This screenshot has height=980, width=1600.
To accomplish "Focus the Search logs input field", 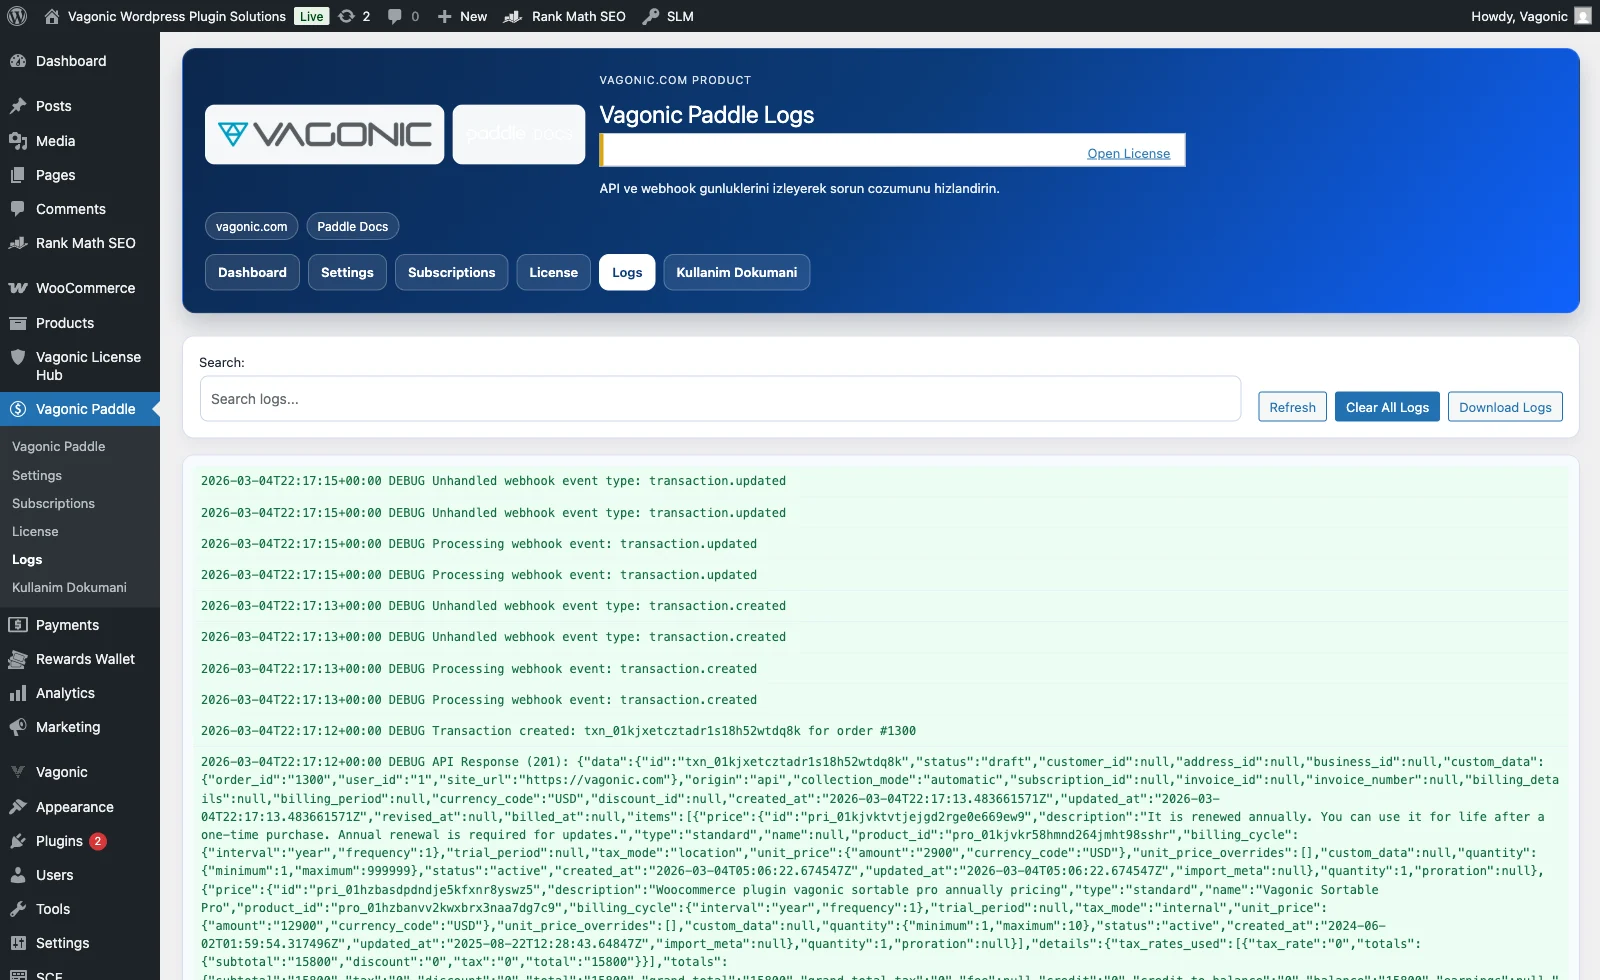I will tap(720, 399).
